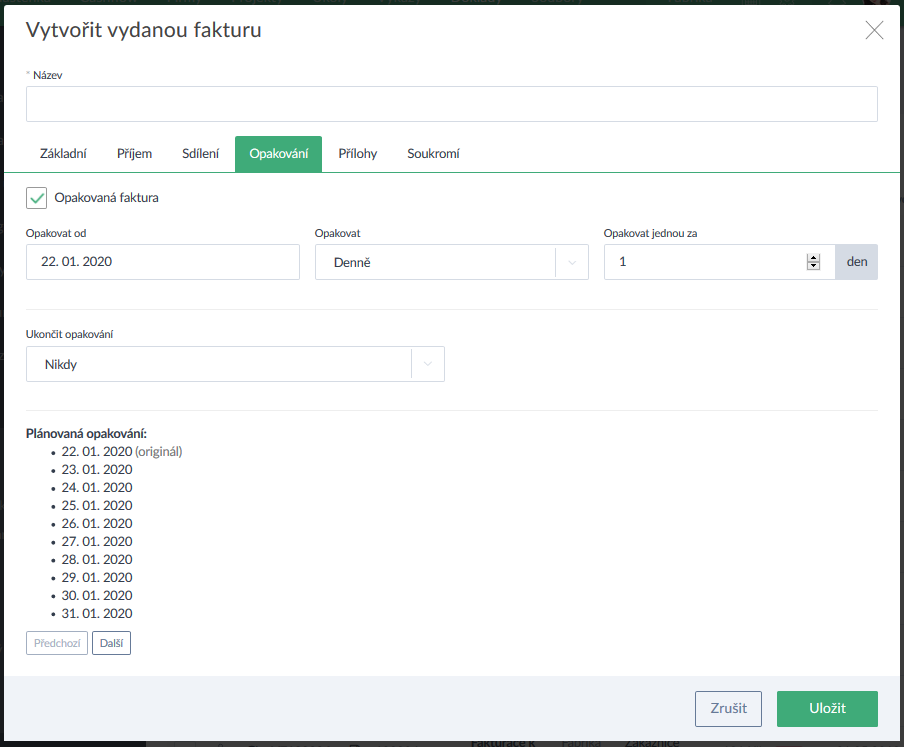
Task: Switch to the Soukromí tab
Action: tap(433, 154)
